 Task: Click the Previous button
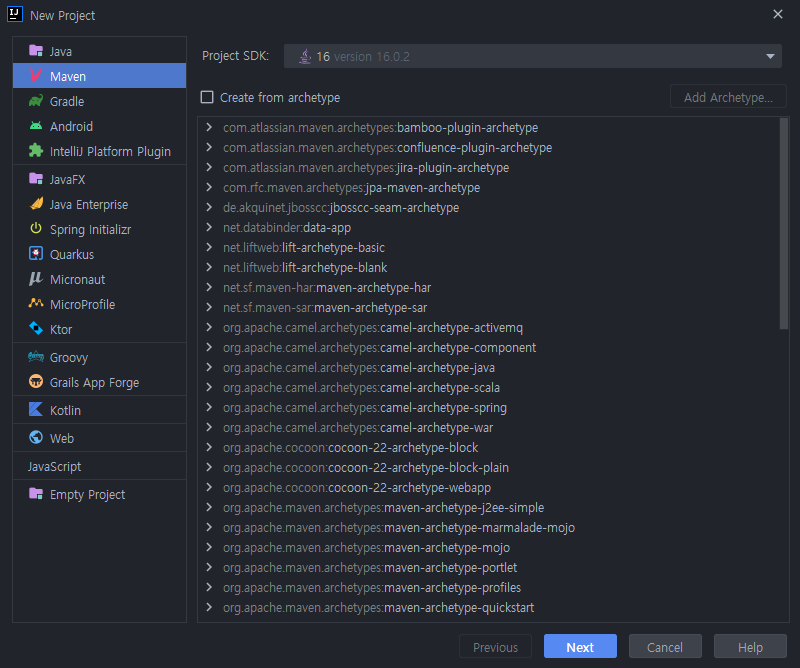coord(495,647)
